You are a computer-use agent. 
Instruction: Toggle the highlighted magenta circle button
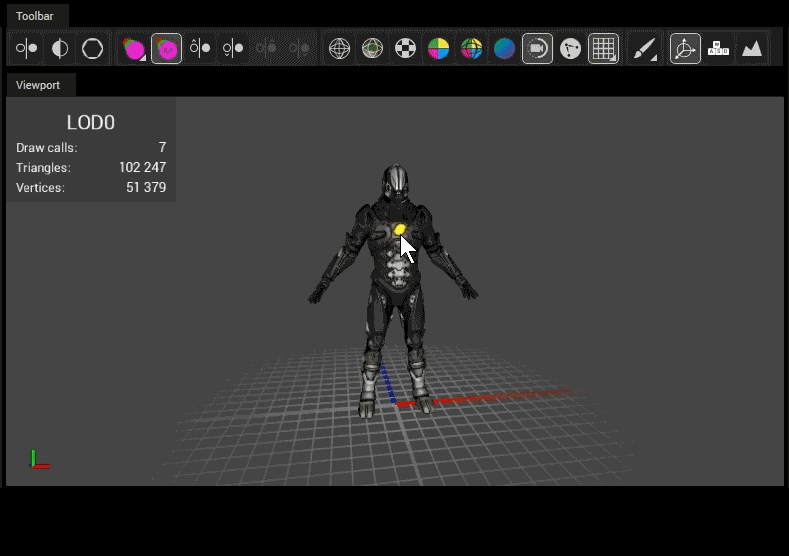point(166,48)
